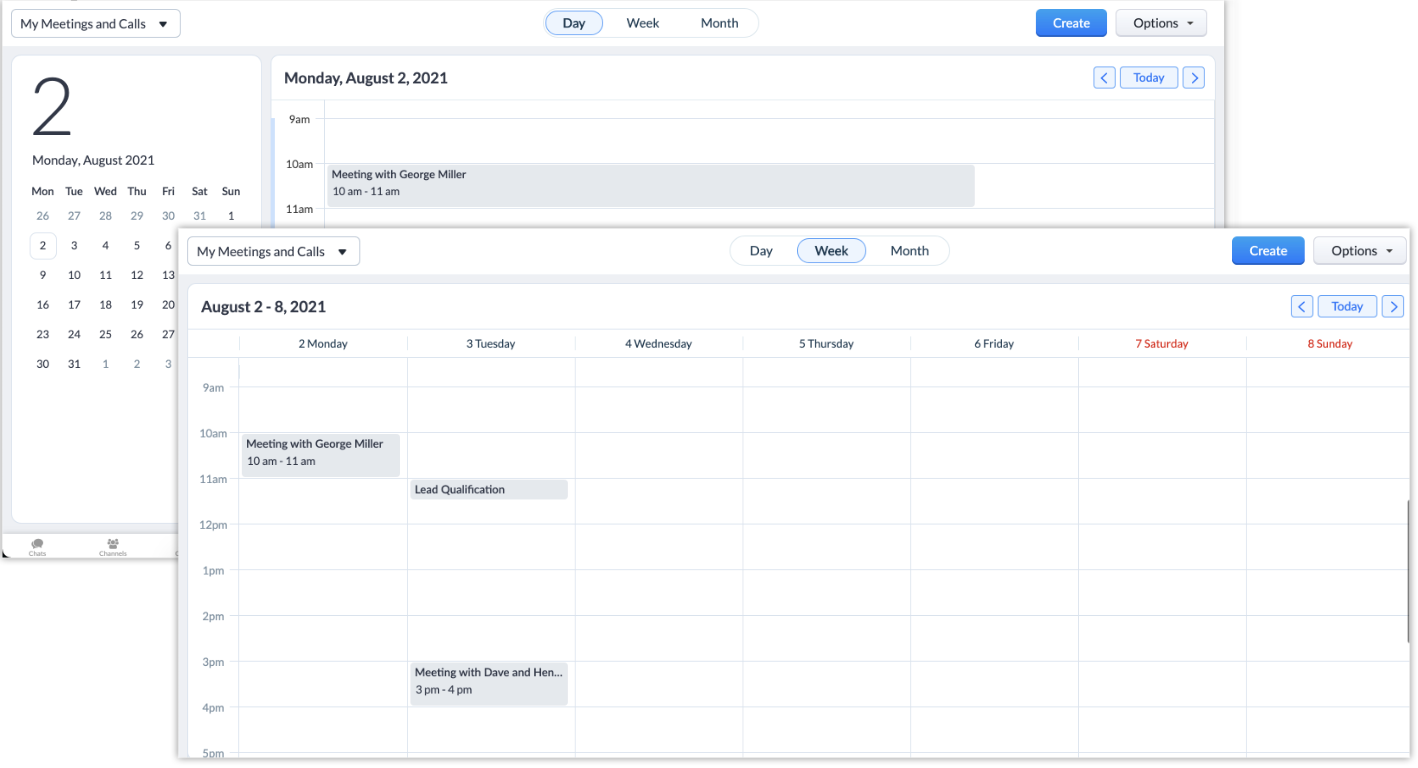Screen dimensions: 1418x768
Task: Go to next day in Day view window
Action: 1193,78
